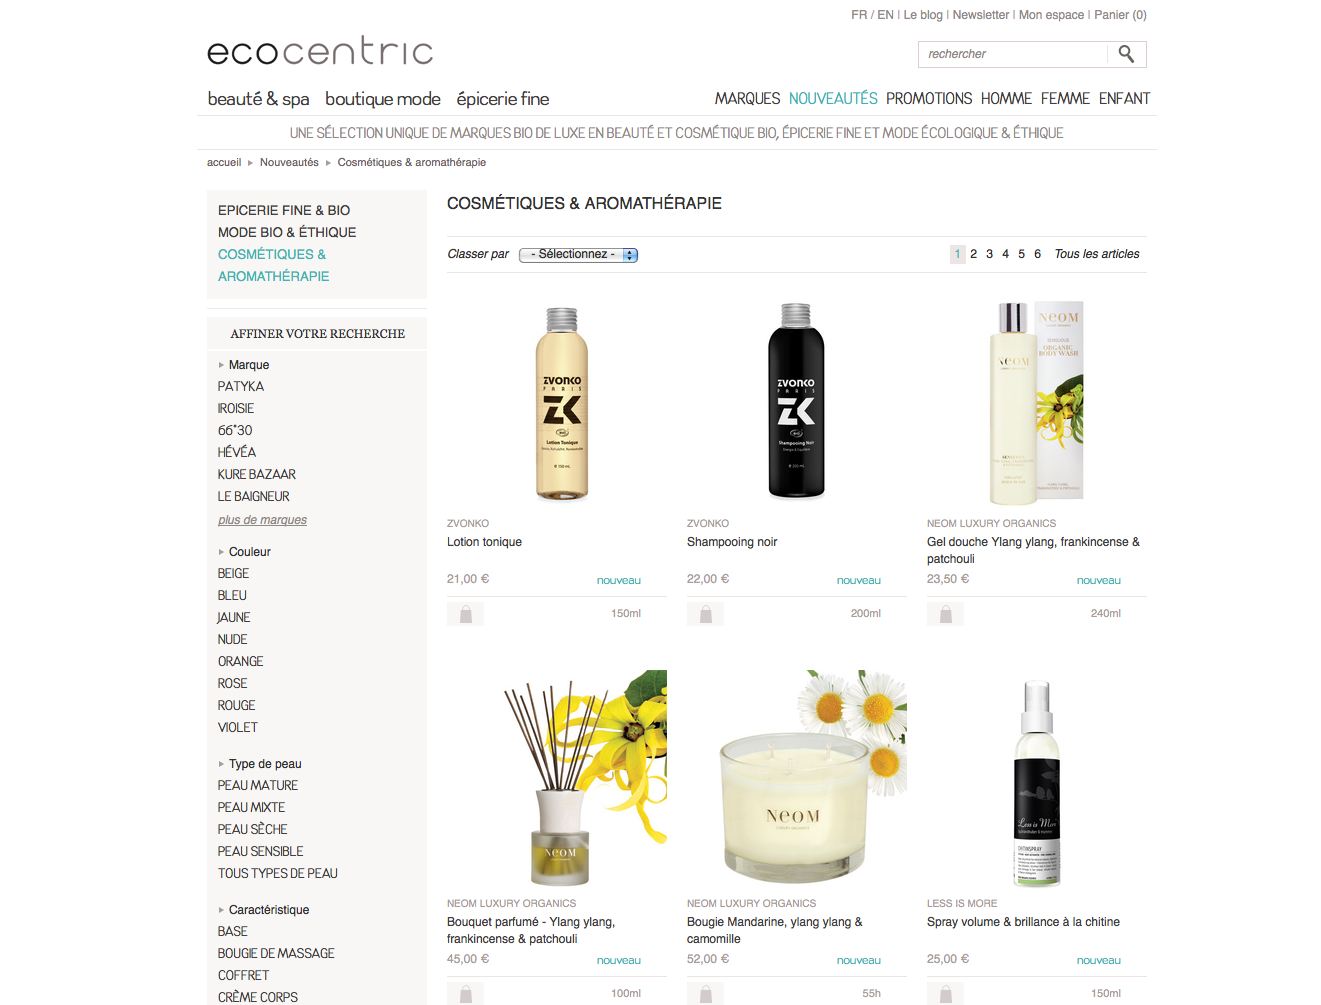
Task: Filter by couleur ROUGE
Action: click(236, 706)
